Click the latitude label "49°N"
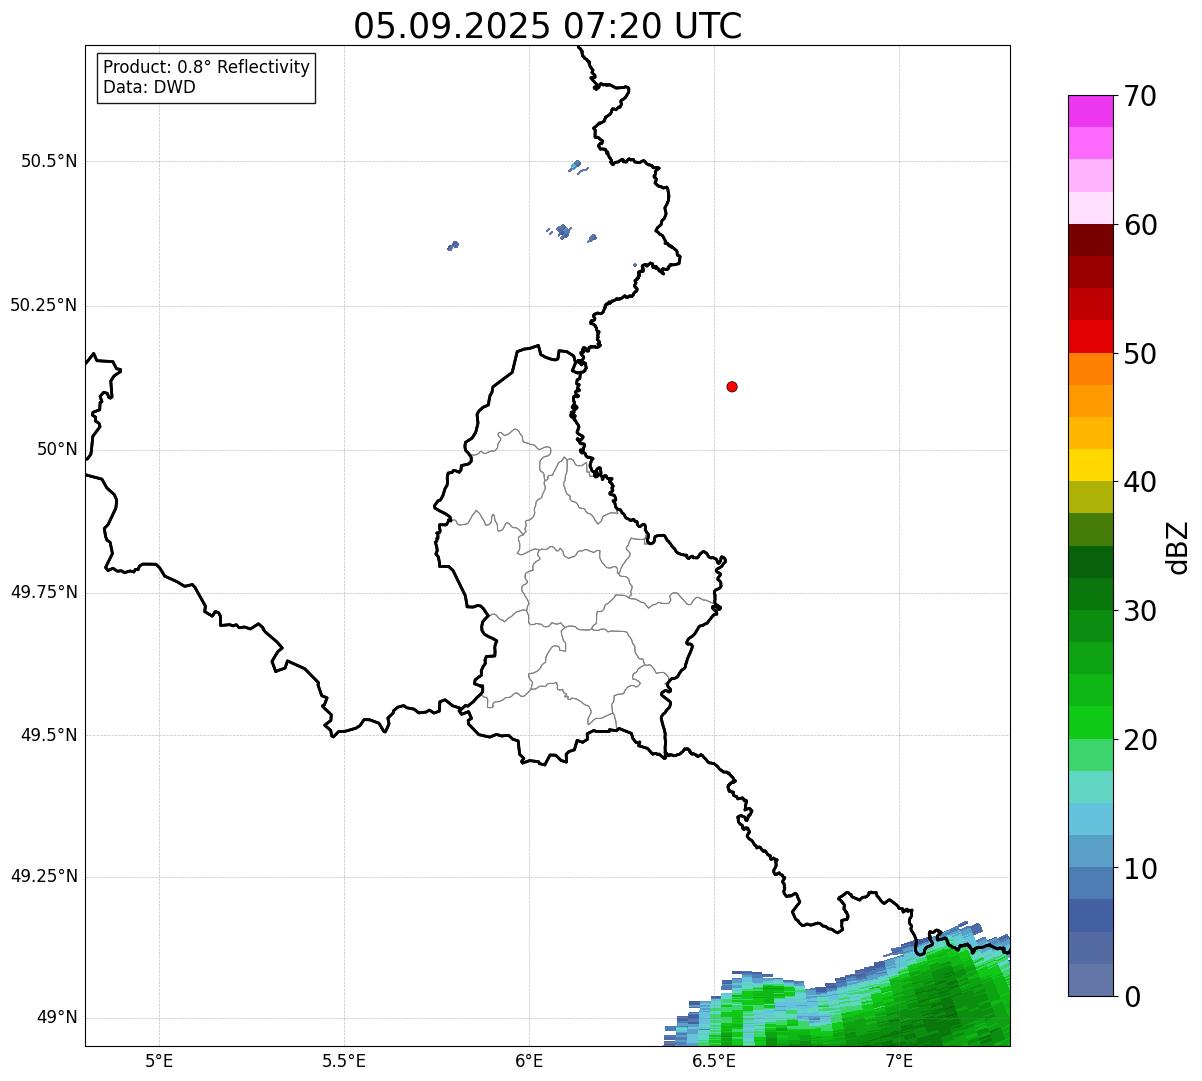The image size is (1202, 1081). coord(57,1018)
